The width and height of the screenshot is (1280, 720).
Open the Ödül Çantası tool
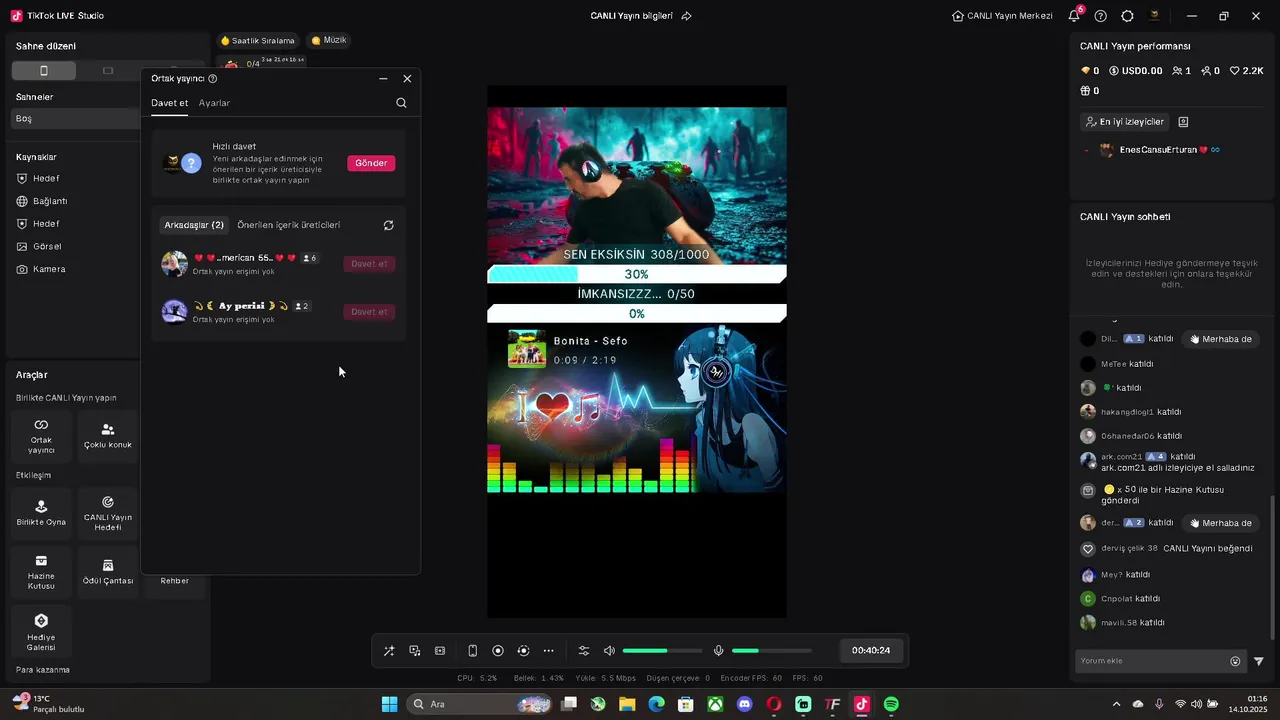click(x=108, y=571)
